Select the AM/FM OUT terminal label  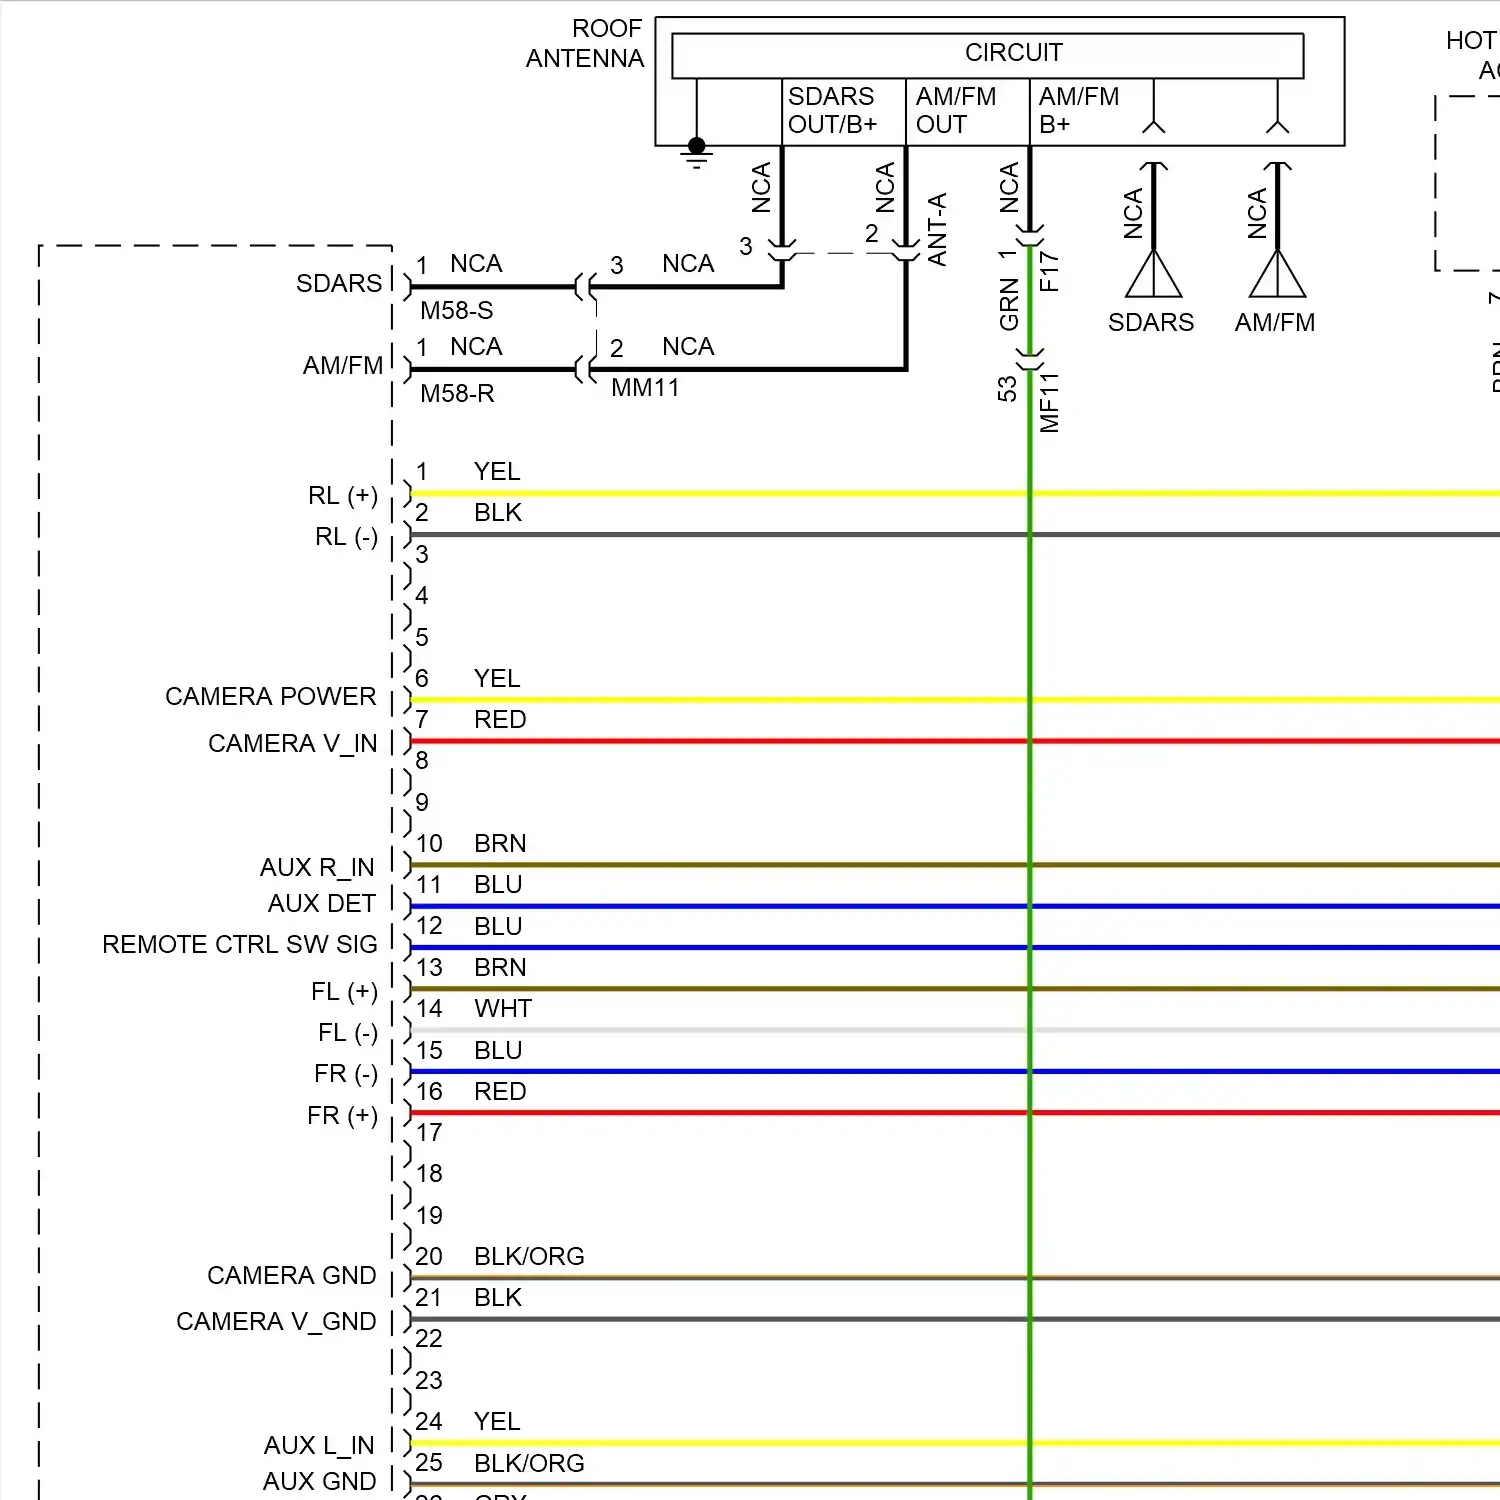pos(956,110)
